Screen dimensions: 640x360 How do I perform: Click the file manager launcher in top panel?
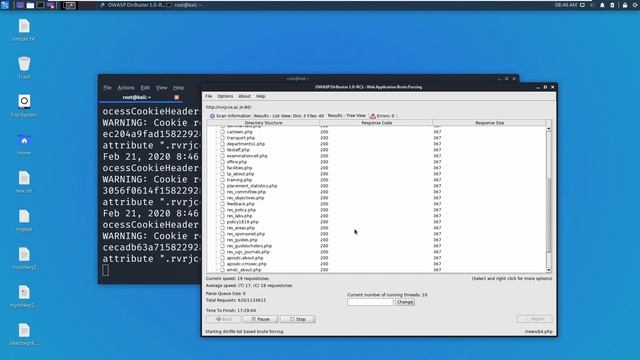(30, 5)
